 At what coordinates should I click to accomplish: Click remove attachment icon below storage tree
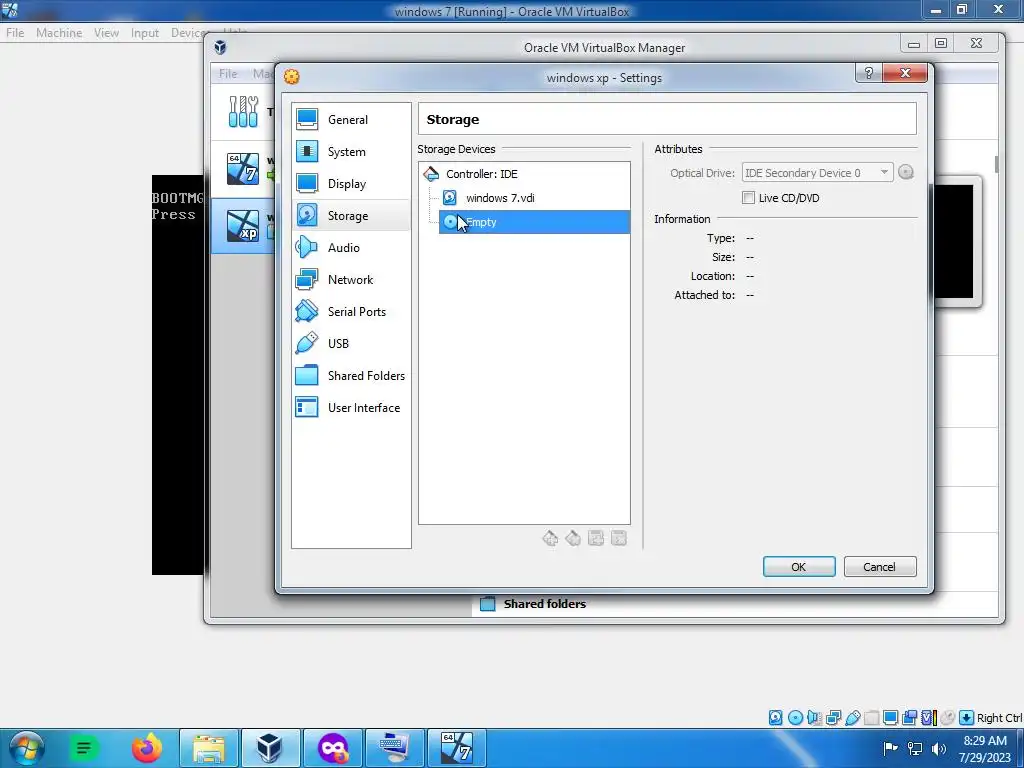click(x=618, y=538)
